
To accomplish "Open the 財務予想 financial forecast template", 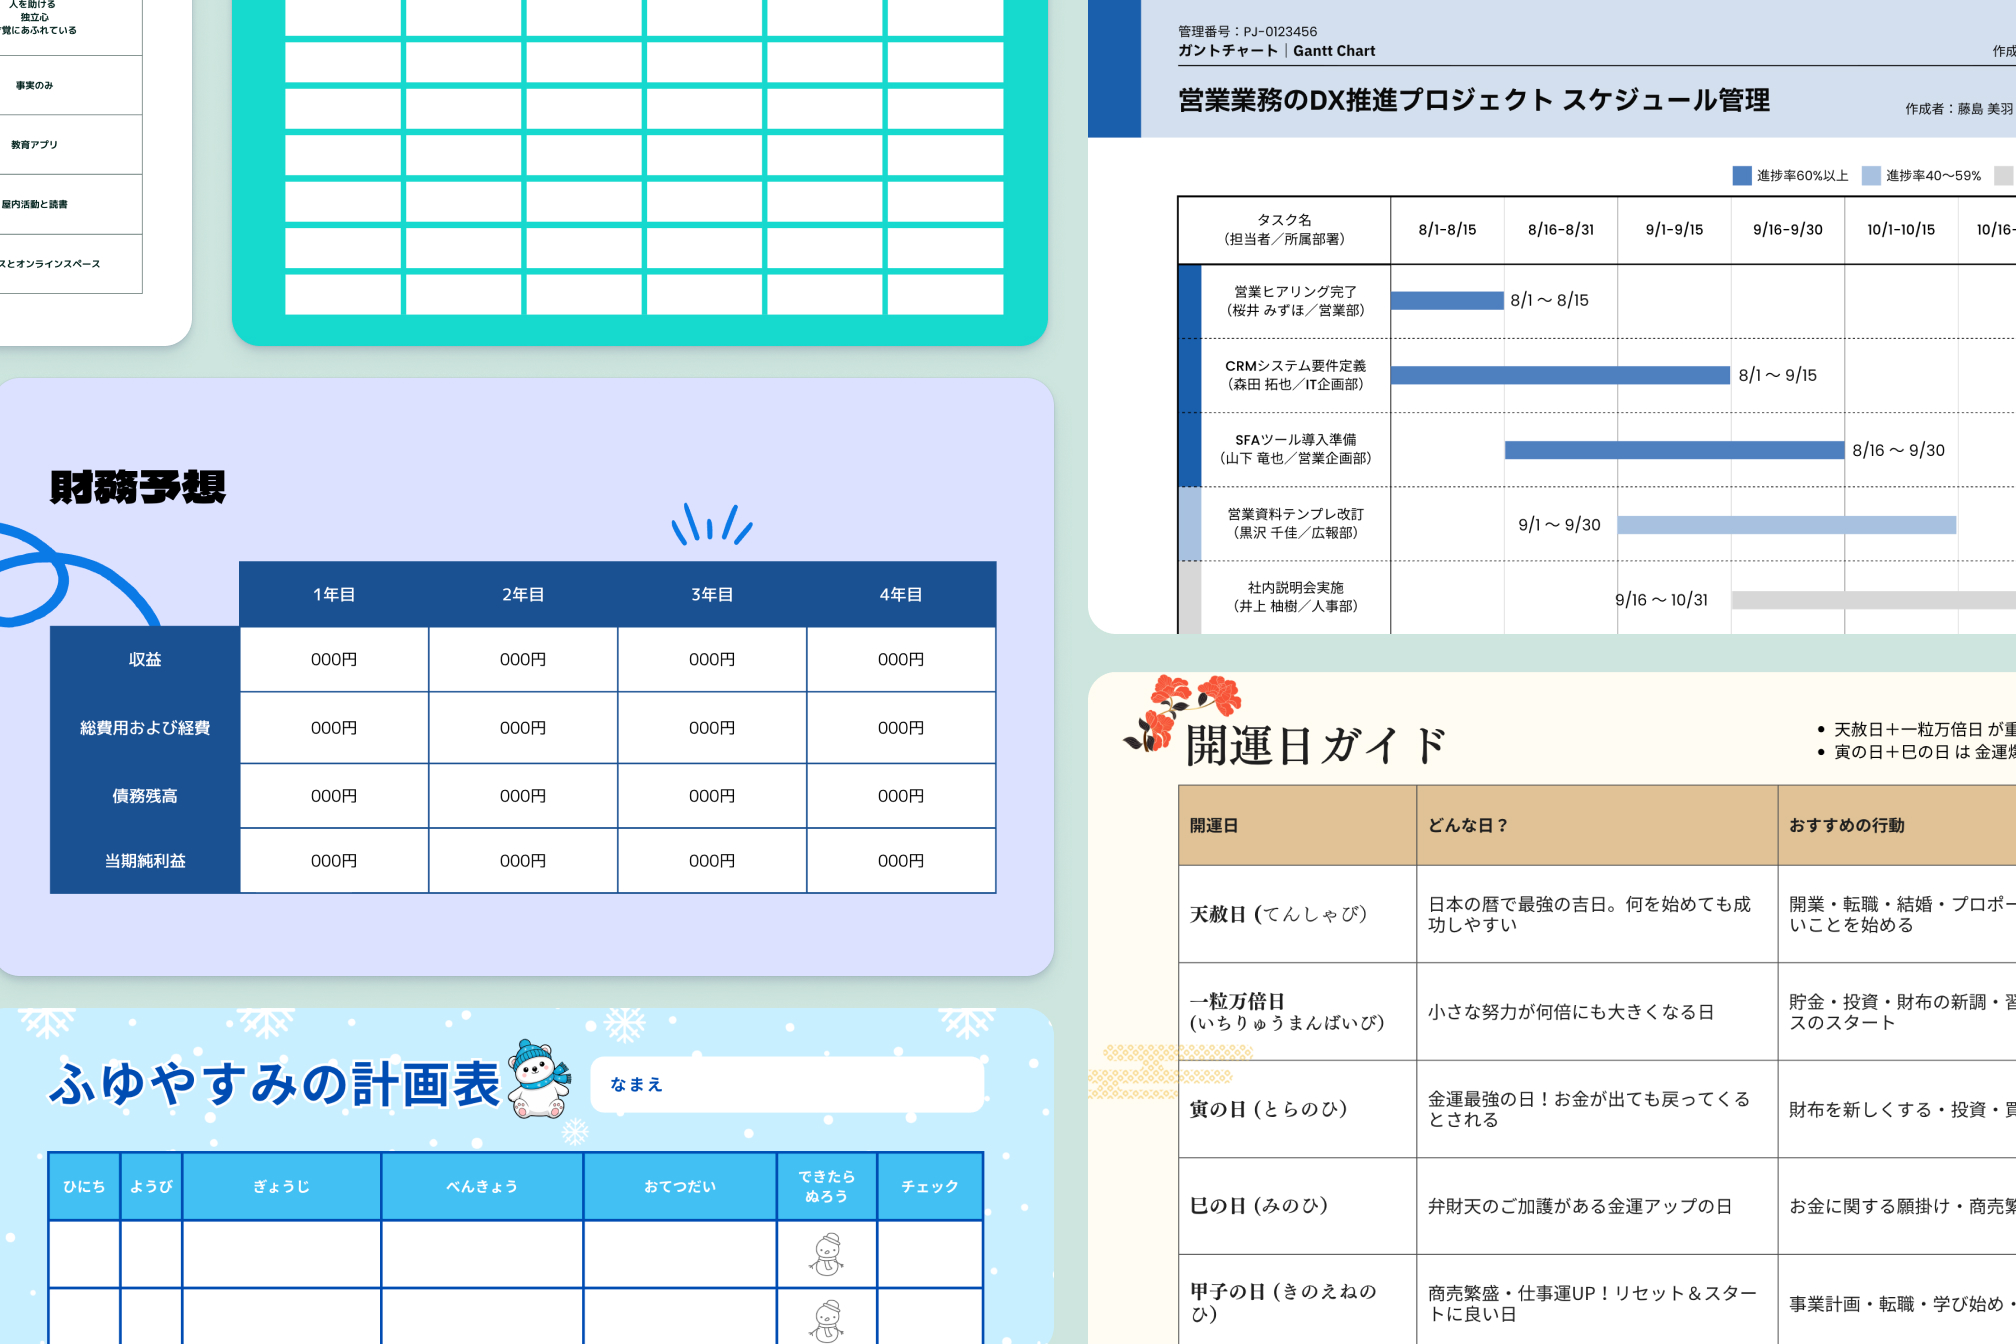I will 526,677.
